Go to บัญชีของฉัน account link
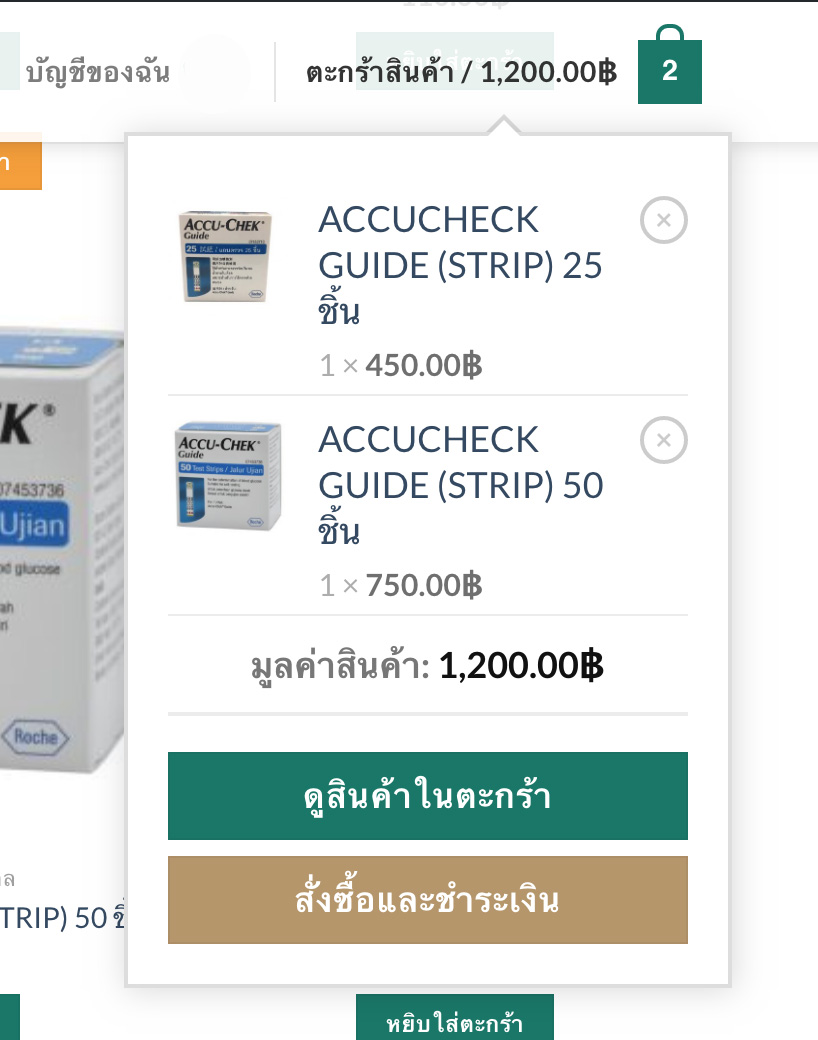 tap(98, 72)
